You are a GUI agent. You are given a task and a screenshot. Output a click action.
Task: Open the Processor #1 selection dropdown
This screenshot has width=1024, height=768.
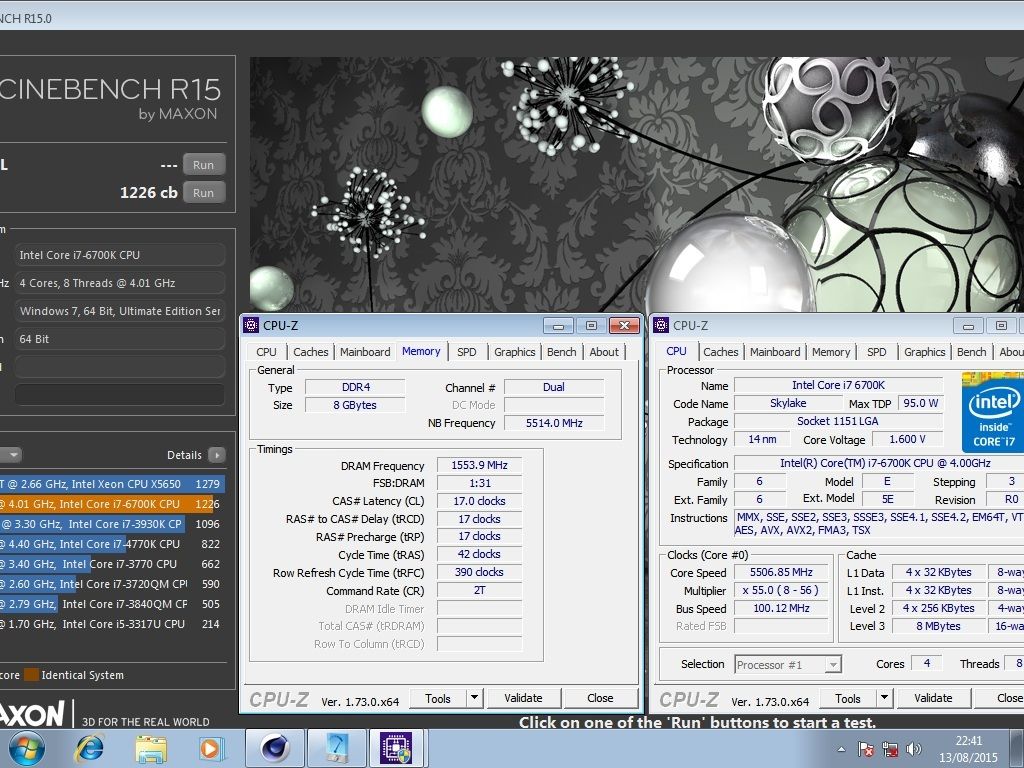tap(788, 664)
